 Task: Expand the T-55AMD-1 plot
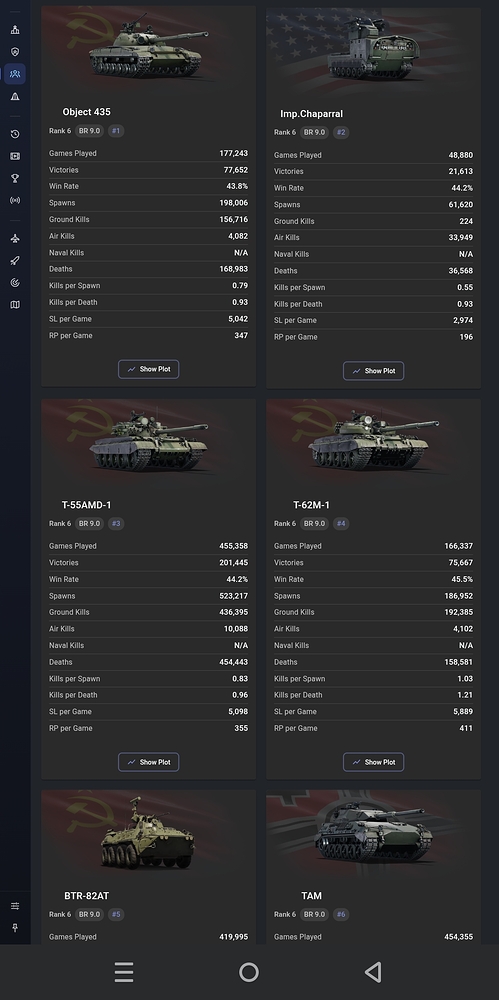point(149,762)
